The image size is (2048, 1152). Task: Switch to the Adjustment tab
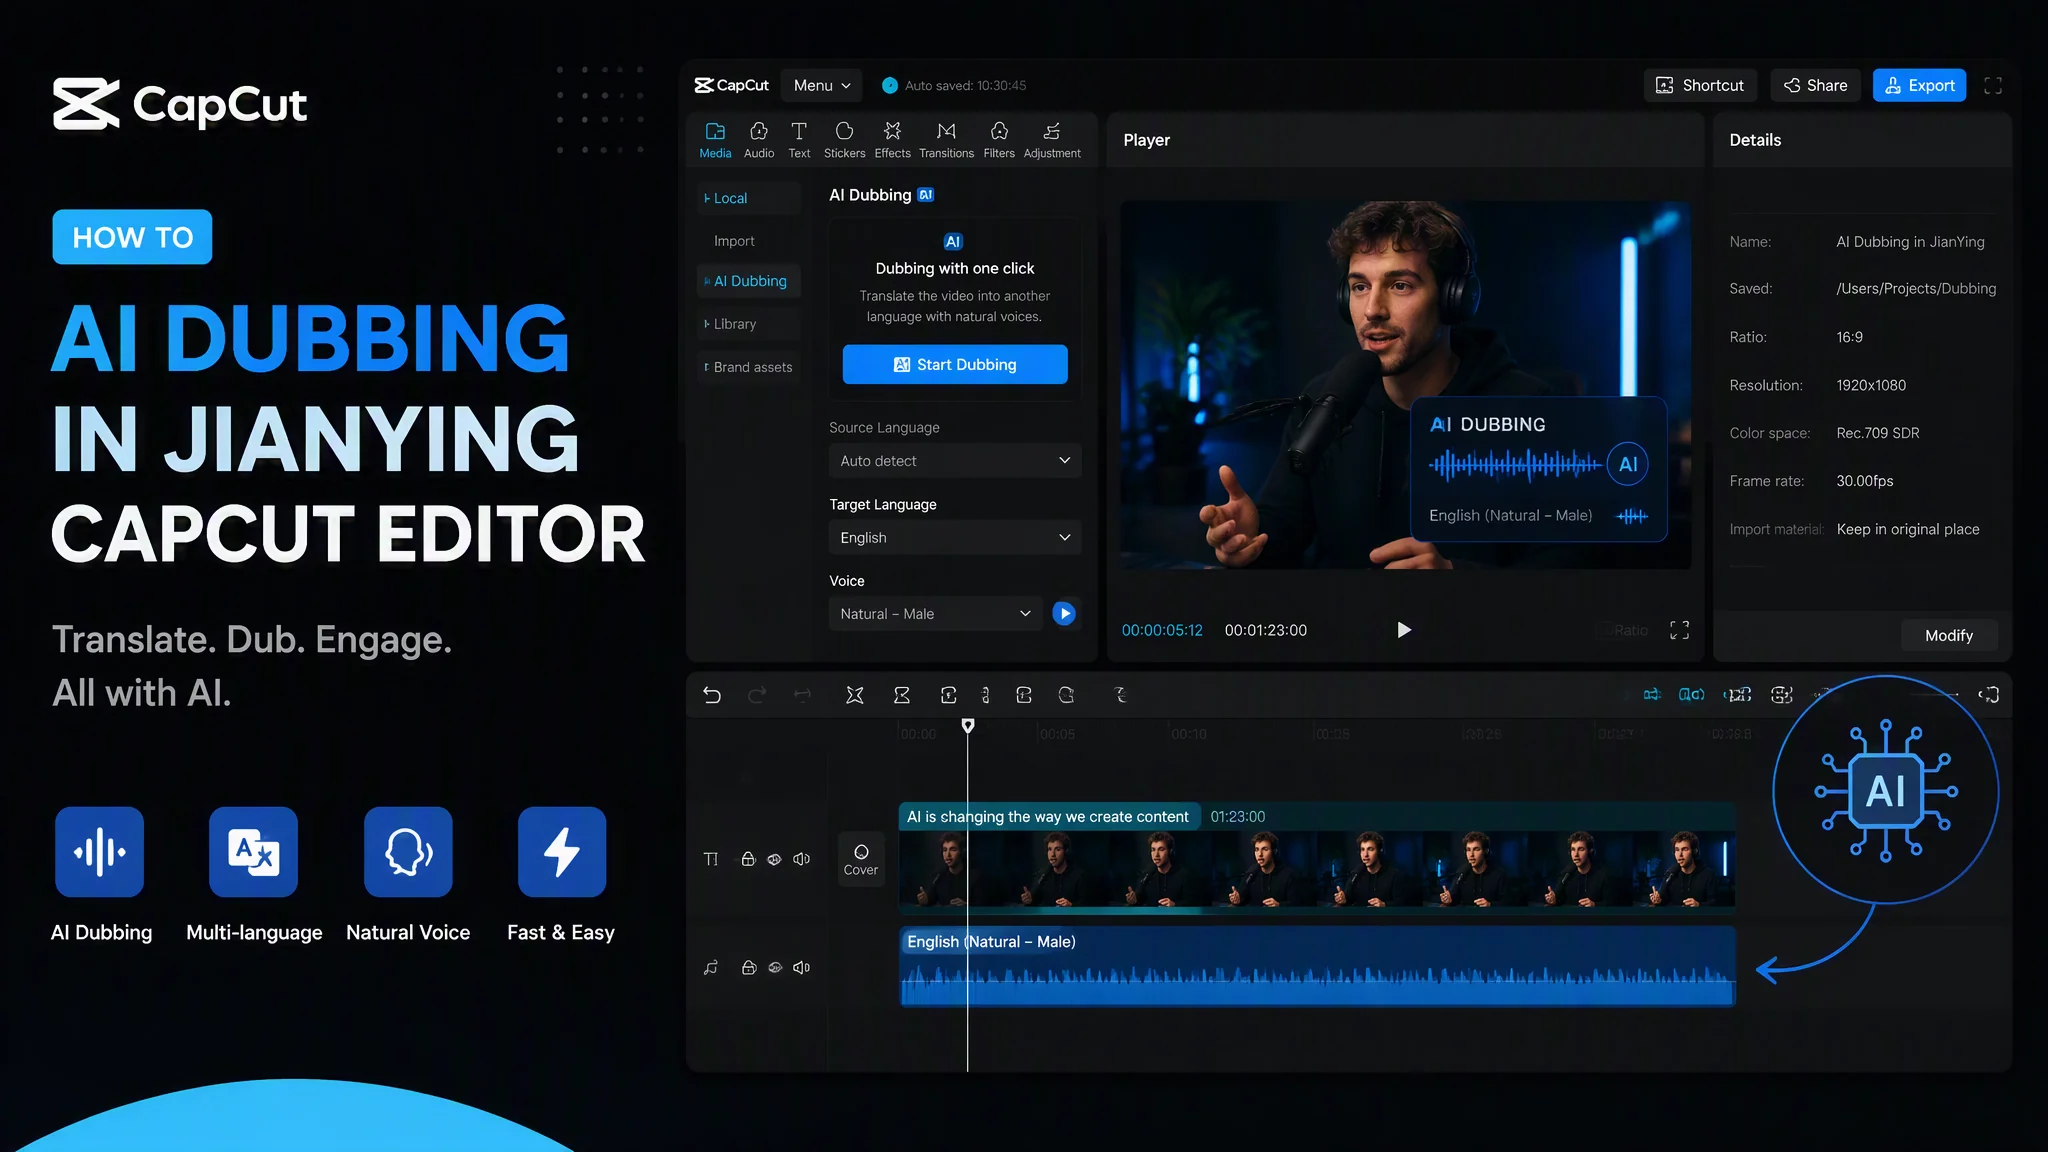pyautogui.click(x=1052, y=140)
